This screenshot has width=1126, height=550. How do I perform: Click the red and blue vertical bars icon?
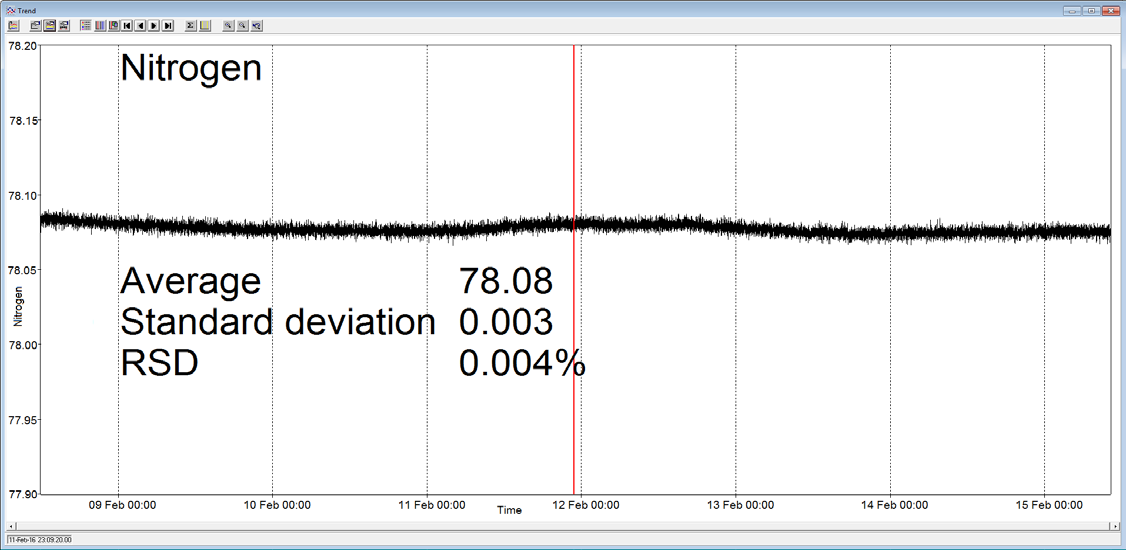click(100, 26)
